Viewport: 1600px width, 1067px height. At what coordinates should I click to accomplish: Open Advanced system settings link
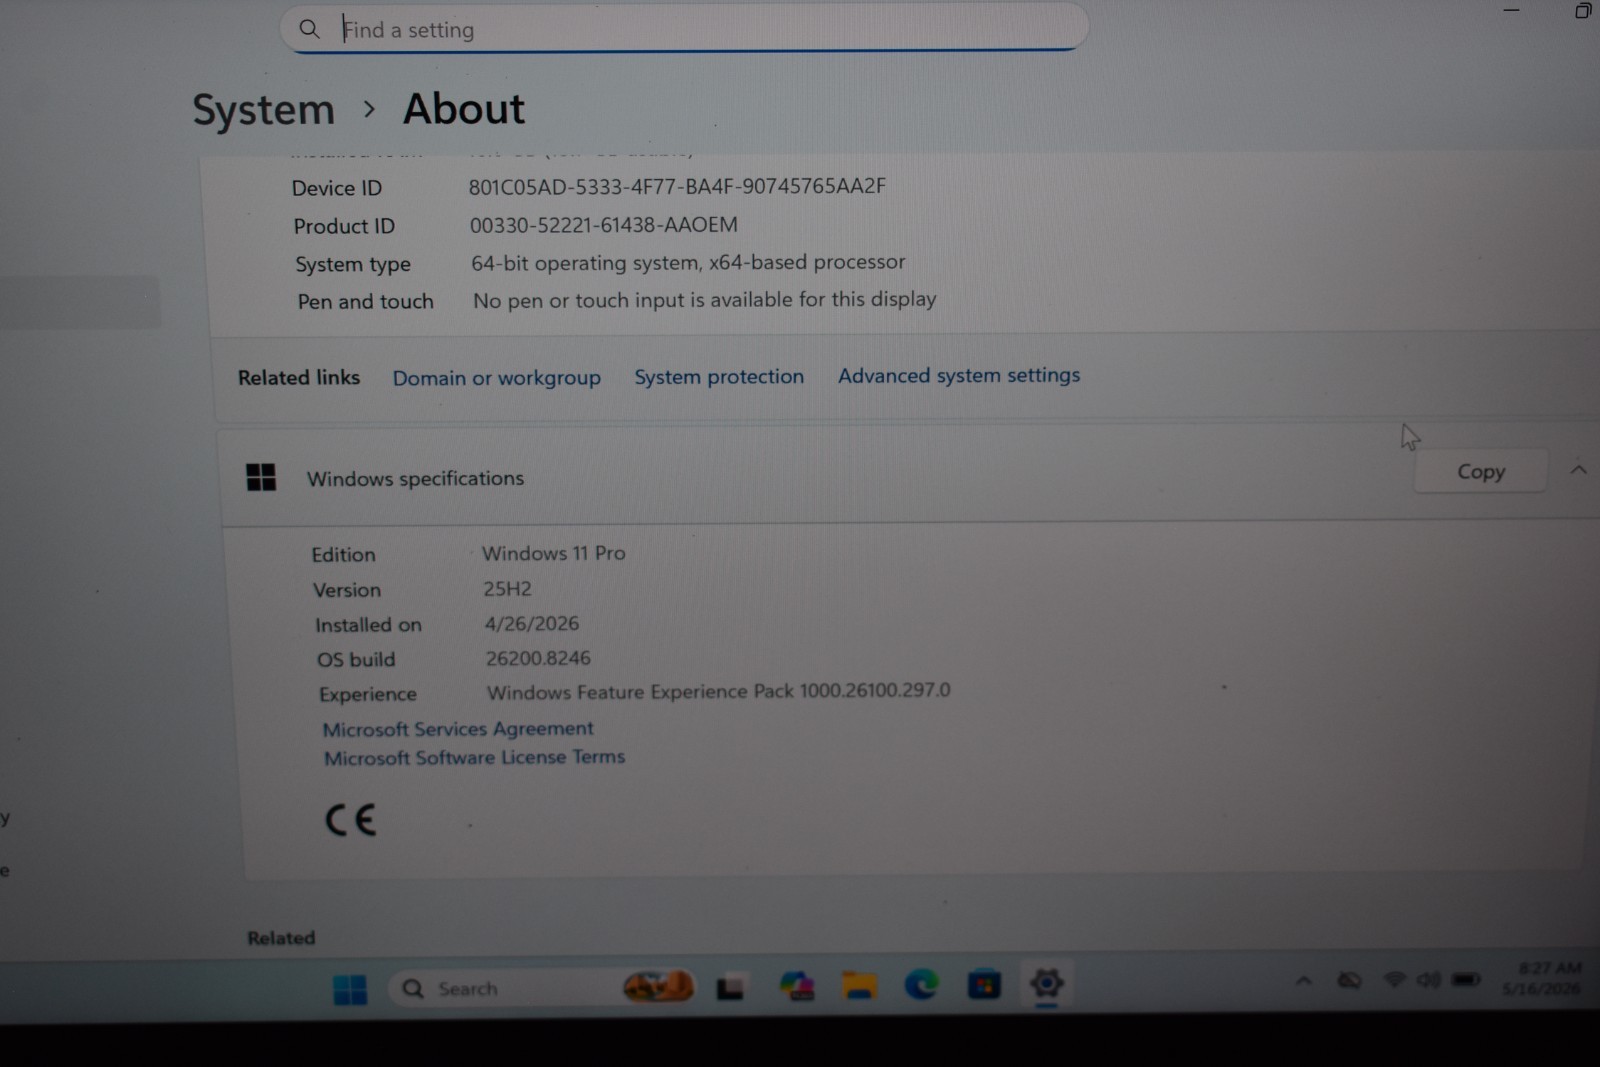coord(959,375)
